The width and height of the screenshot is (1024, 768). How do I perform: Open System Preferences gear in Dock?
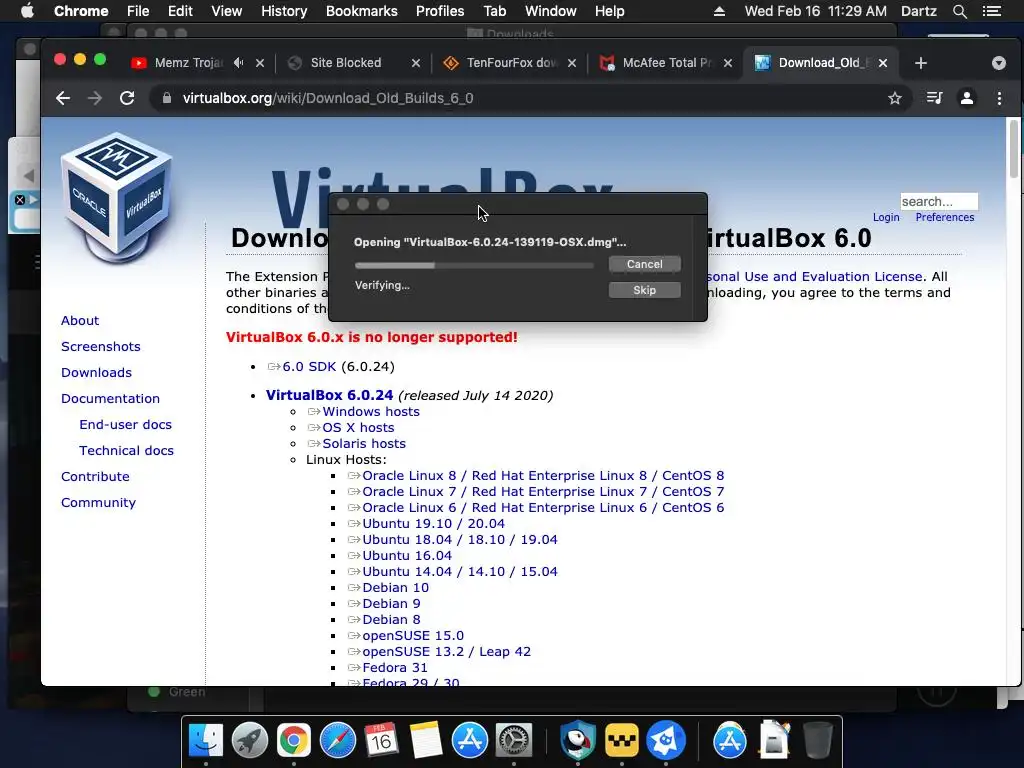pos(514,741)
